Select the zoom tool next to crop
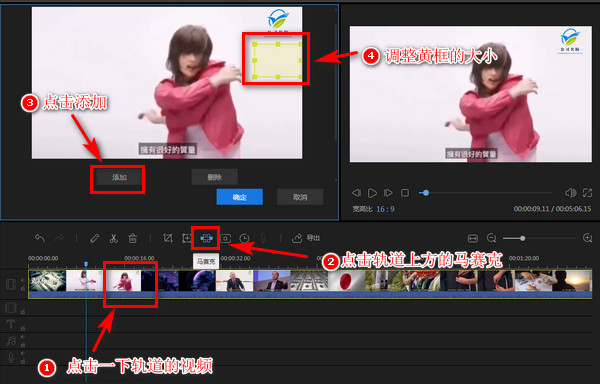The image size is (600, 384). tap(186, 238)
